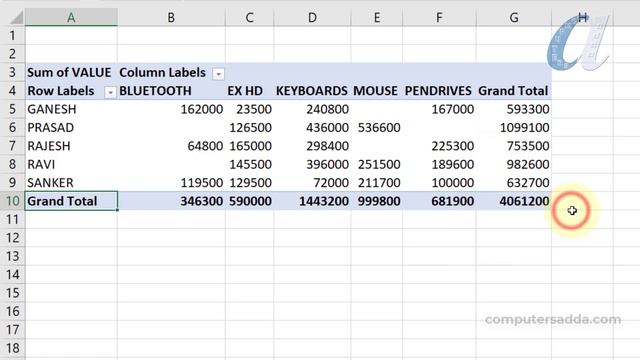Select the KEYBOARDS column label cell
The image size is (640, 360).
point(312,91)
